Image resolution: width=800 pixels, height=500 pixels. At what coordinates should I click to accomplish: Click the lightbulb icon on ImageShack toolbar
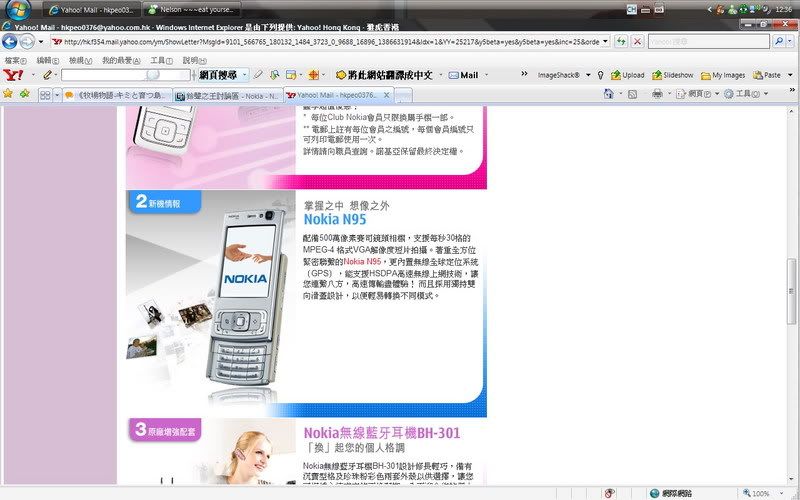[601, 75]
